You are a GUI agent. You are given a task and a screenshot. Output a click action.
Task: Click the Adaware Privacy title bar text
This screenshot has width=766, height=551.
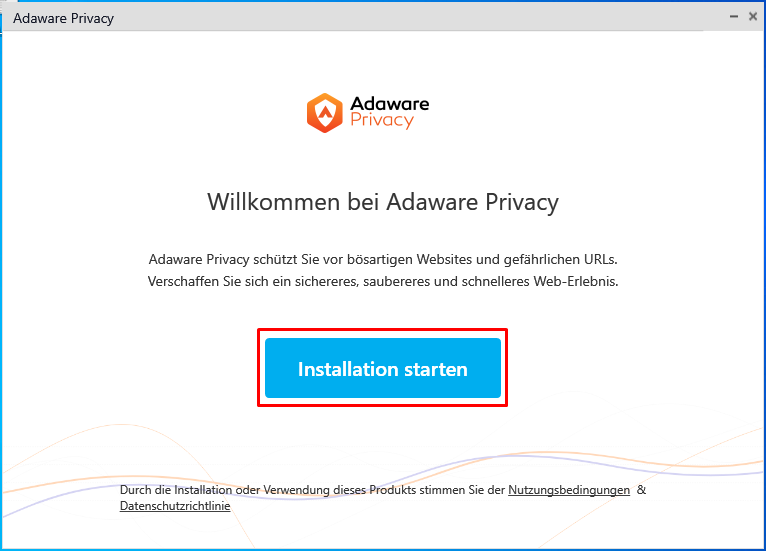click(64, 18)
